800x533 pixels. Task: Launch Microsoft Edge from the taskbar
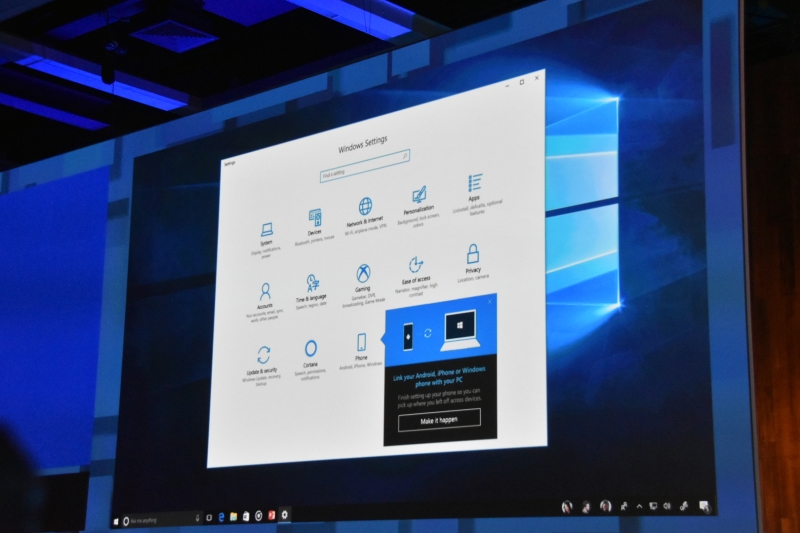(x=221, y=517)
